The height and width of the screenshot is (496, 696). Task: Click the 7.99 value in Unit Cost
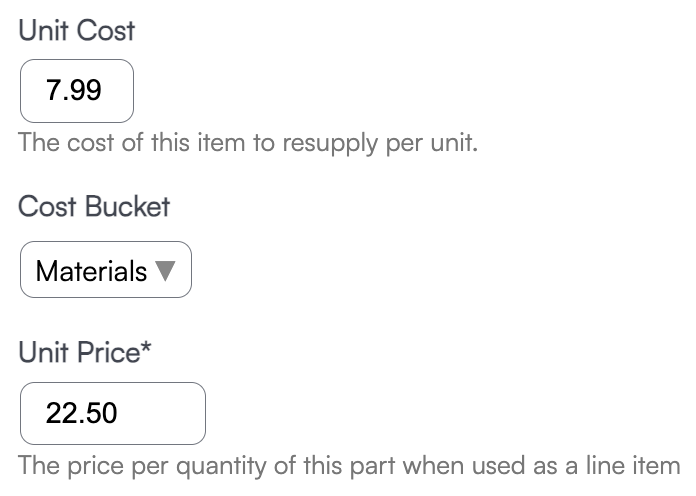pos(73,91)
